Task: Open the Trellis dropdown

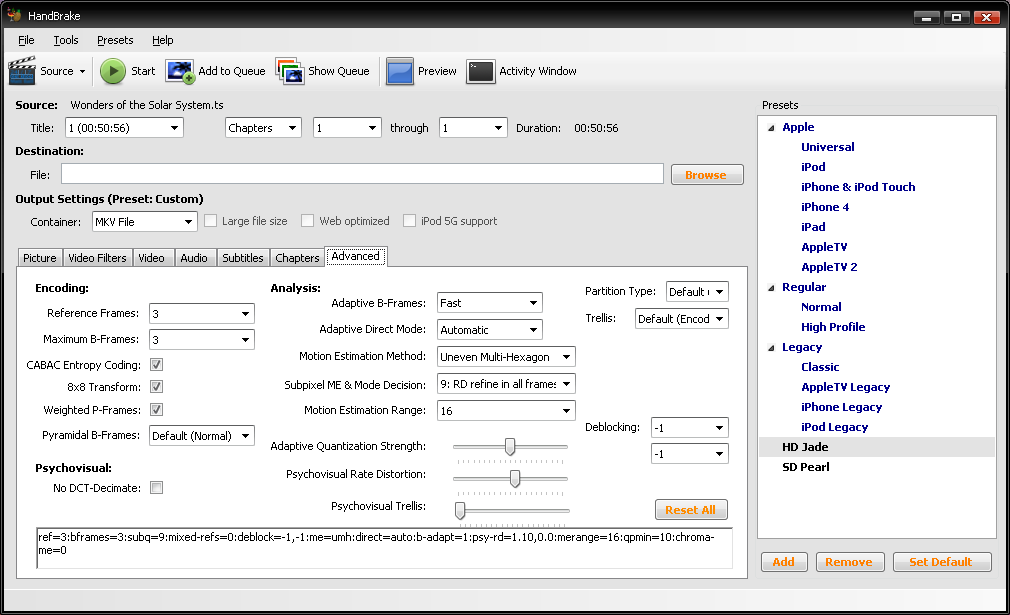Action: (681, 319)
